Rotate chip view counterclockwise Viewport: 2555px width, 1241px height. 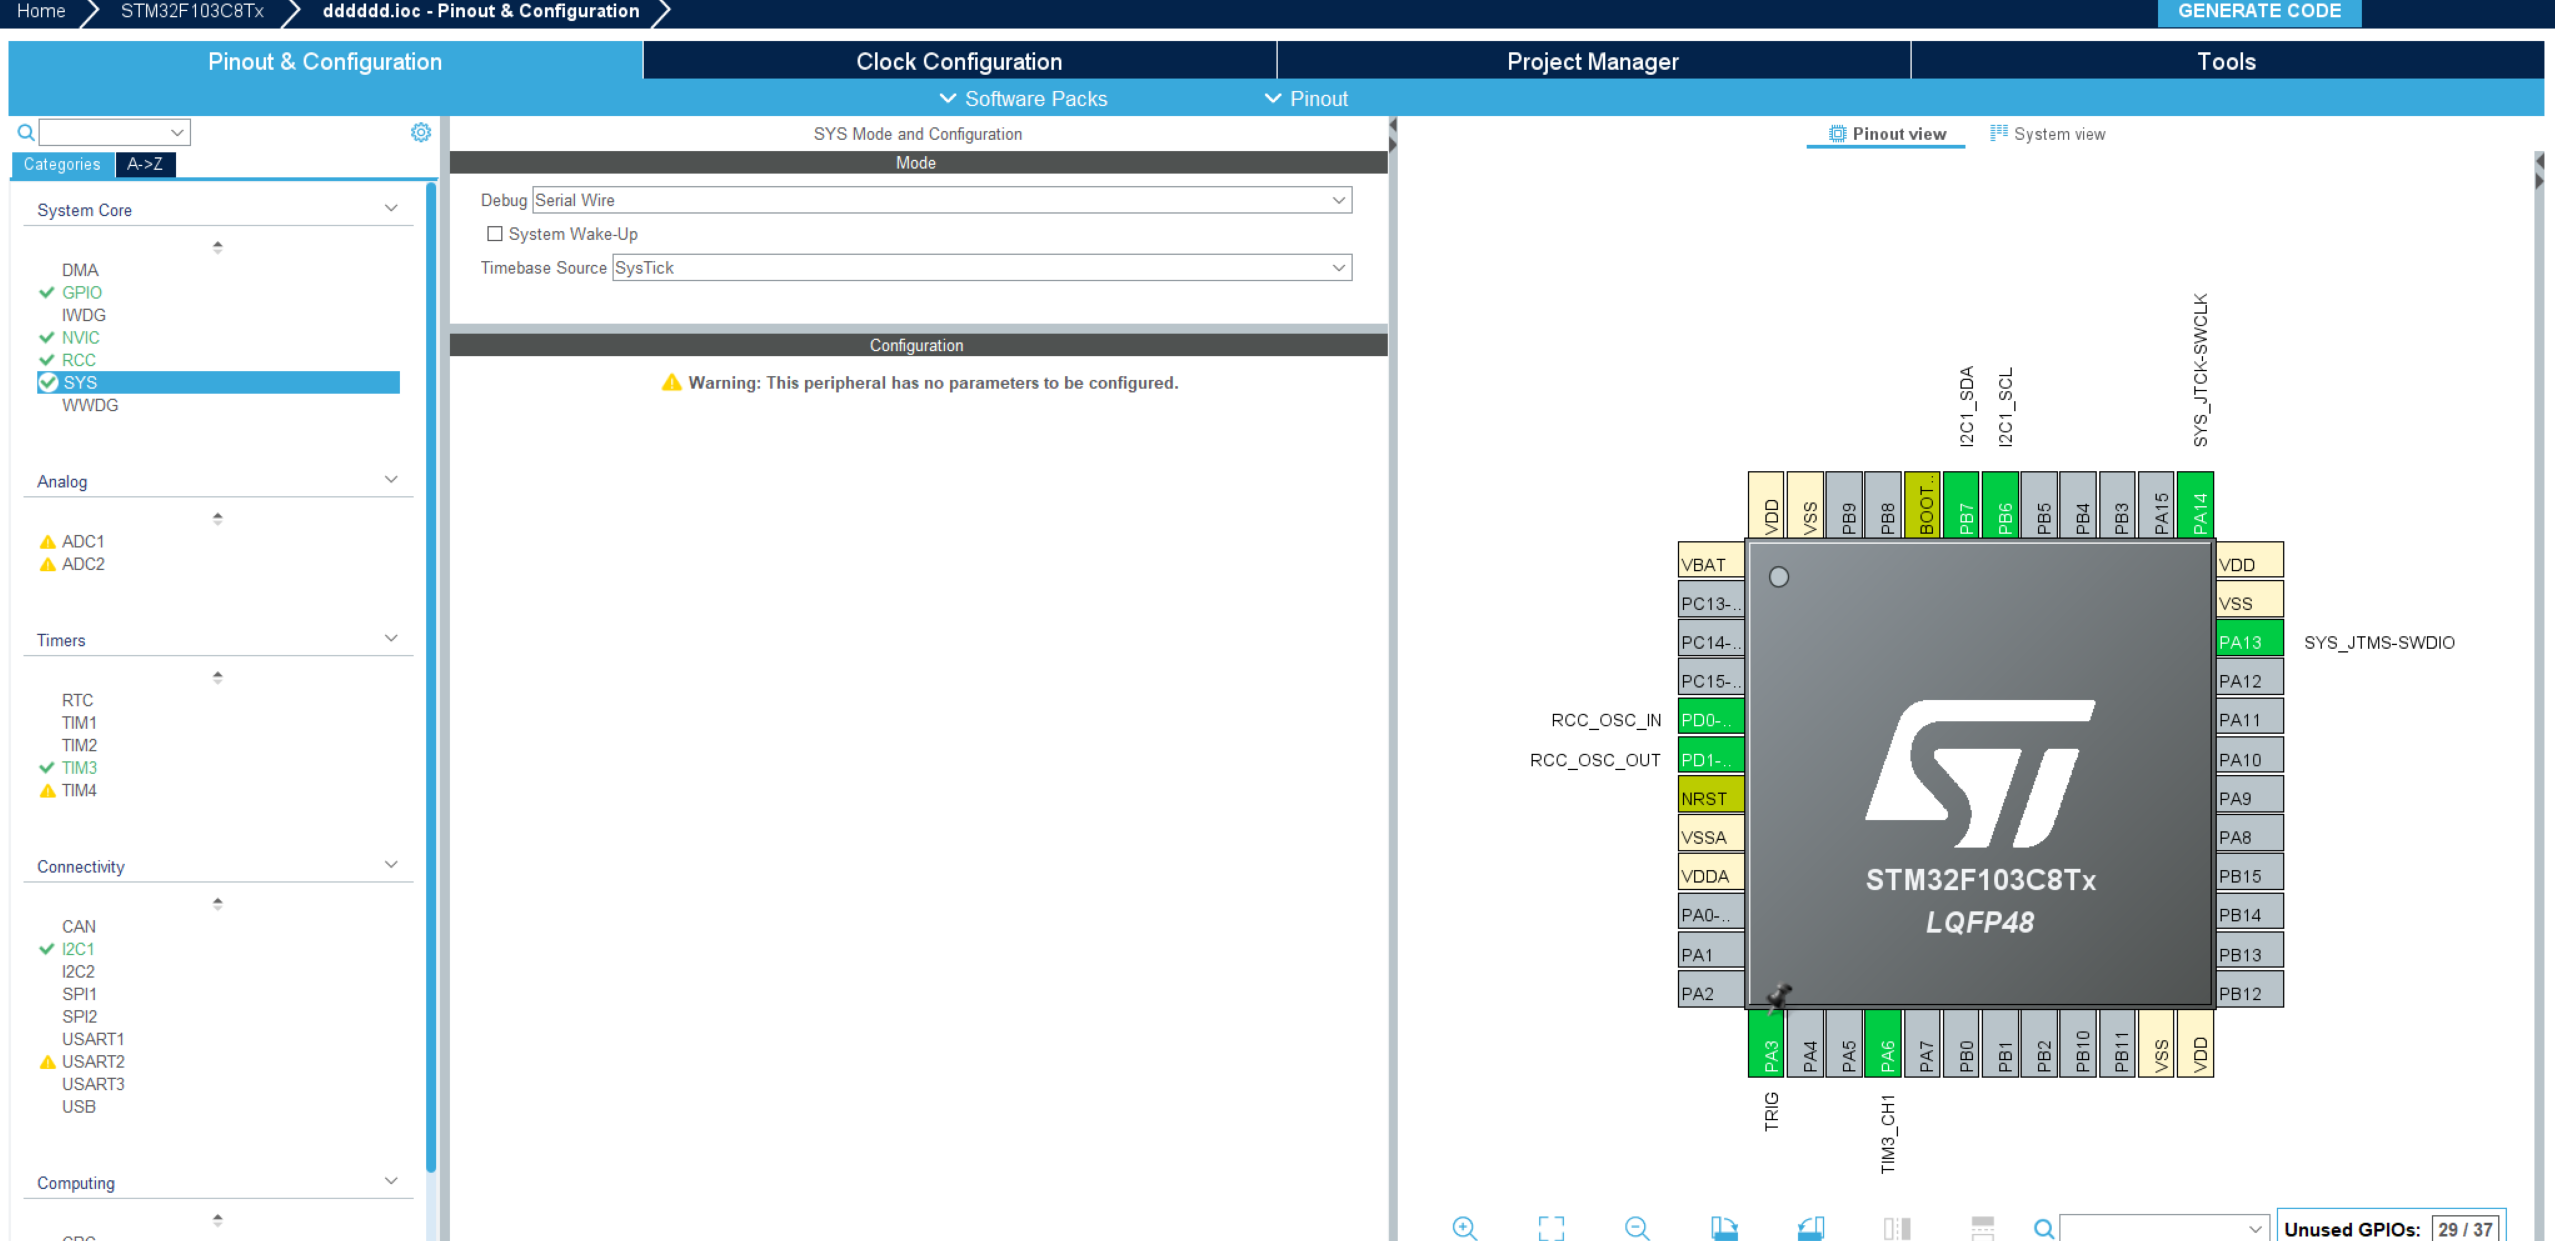(x=1810, y=1228)
